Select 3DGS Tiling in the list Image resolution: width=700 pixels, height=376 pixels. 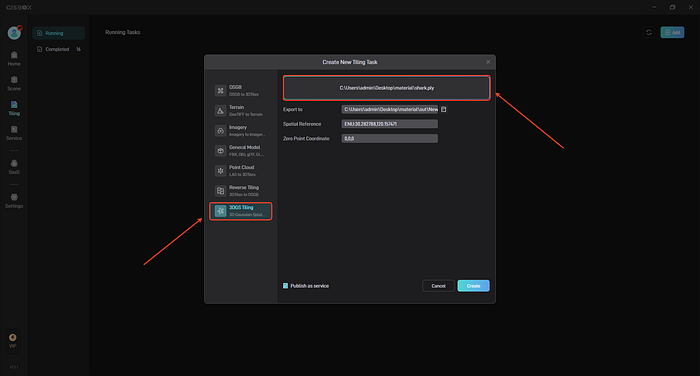tap(241, 211)
